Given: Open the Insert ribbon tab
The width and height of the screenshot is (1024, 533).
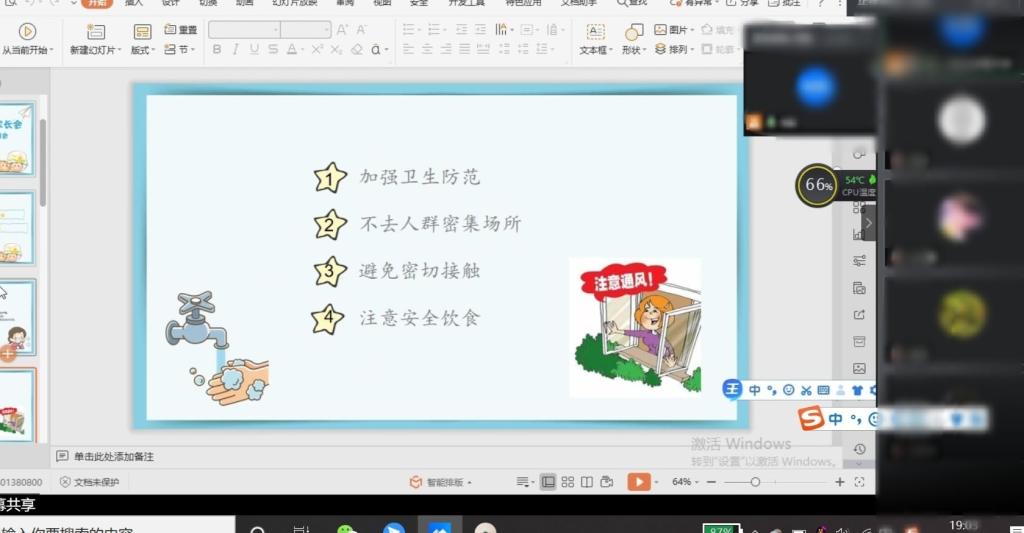Looking at the screenshot, I should pos(134,3).
